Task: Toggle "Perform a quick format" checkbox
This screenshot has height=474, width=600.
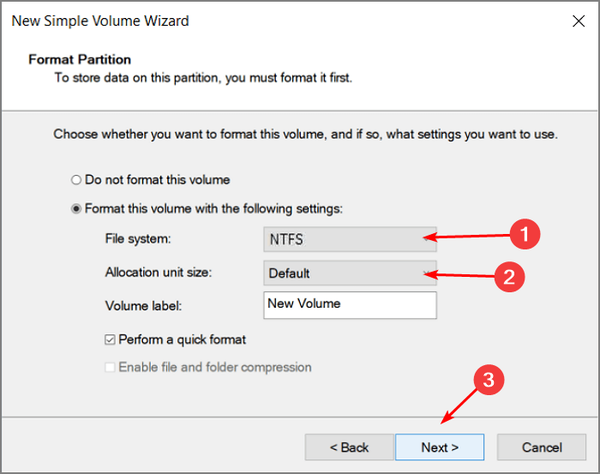Action: [x=110, y=339]
